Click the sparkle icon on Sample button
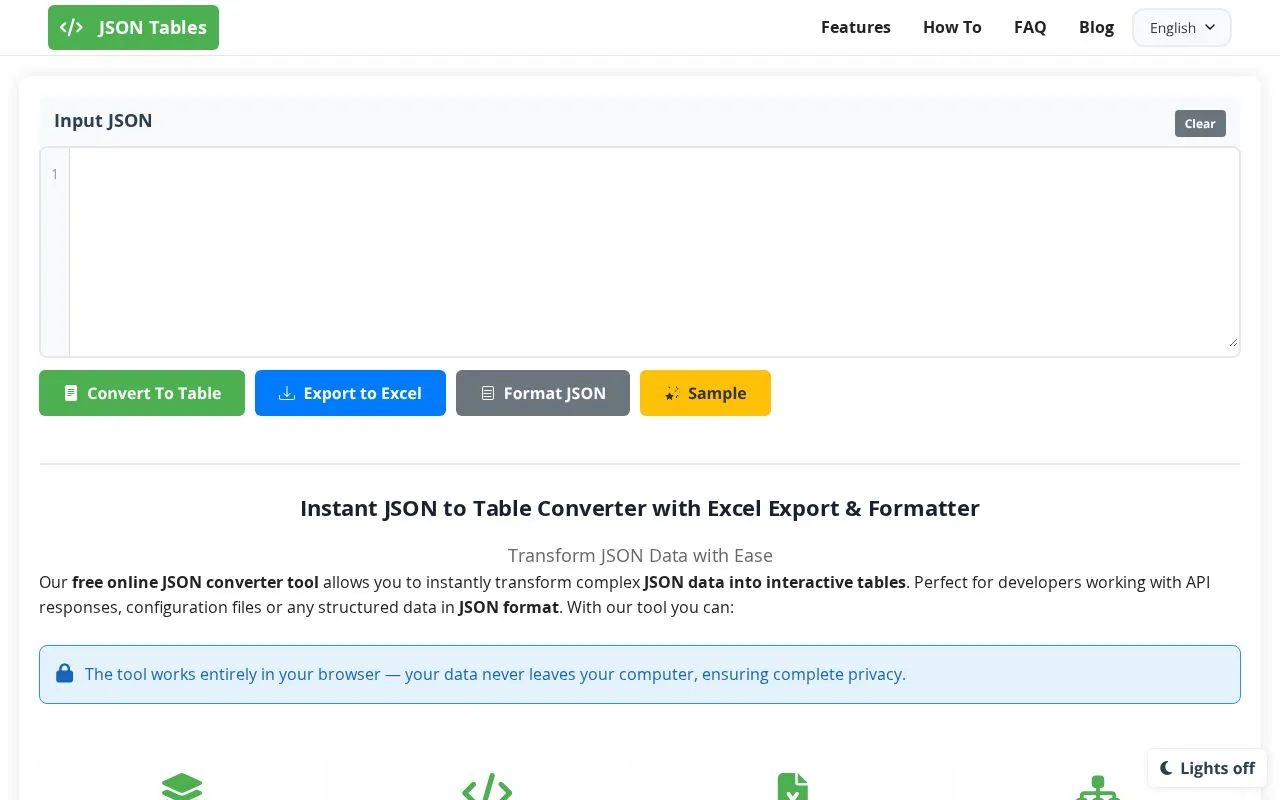Image resolution: width=1280 pixels, height=800 pixels. click(672, 393)
